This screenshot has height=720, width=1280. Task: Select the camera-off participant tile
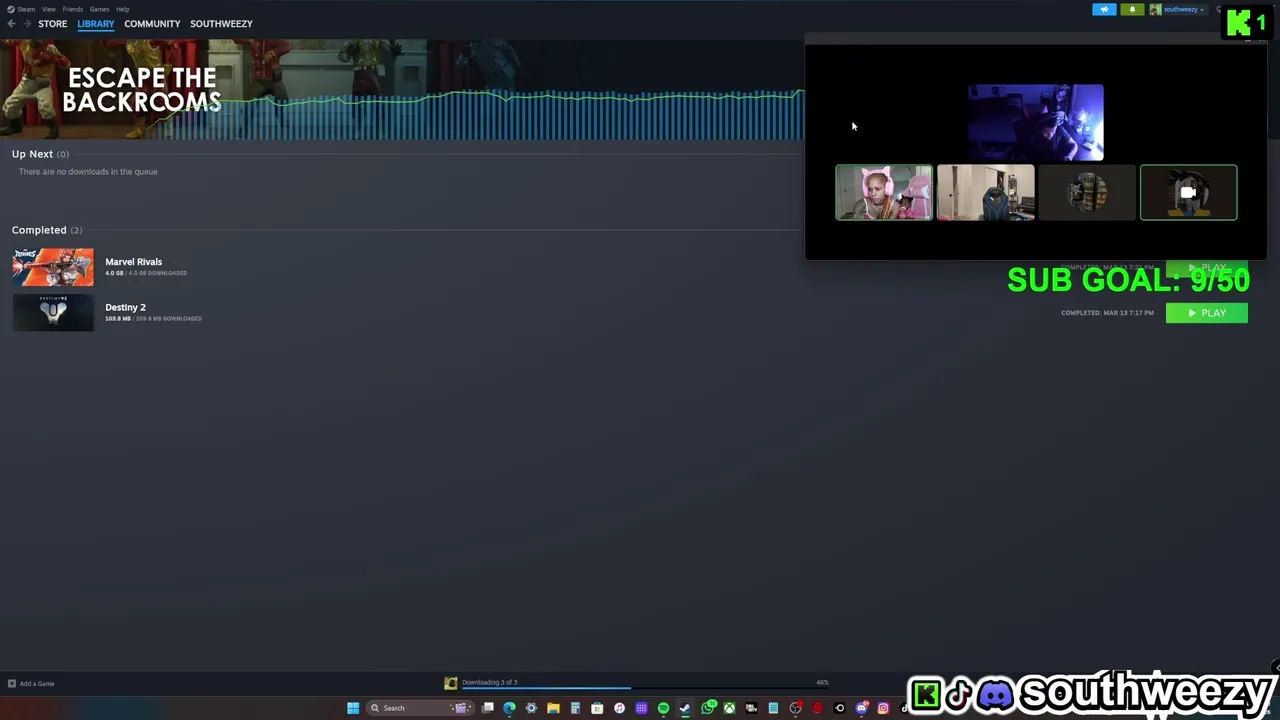click(1188, 192)
